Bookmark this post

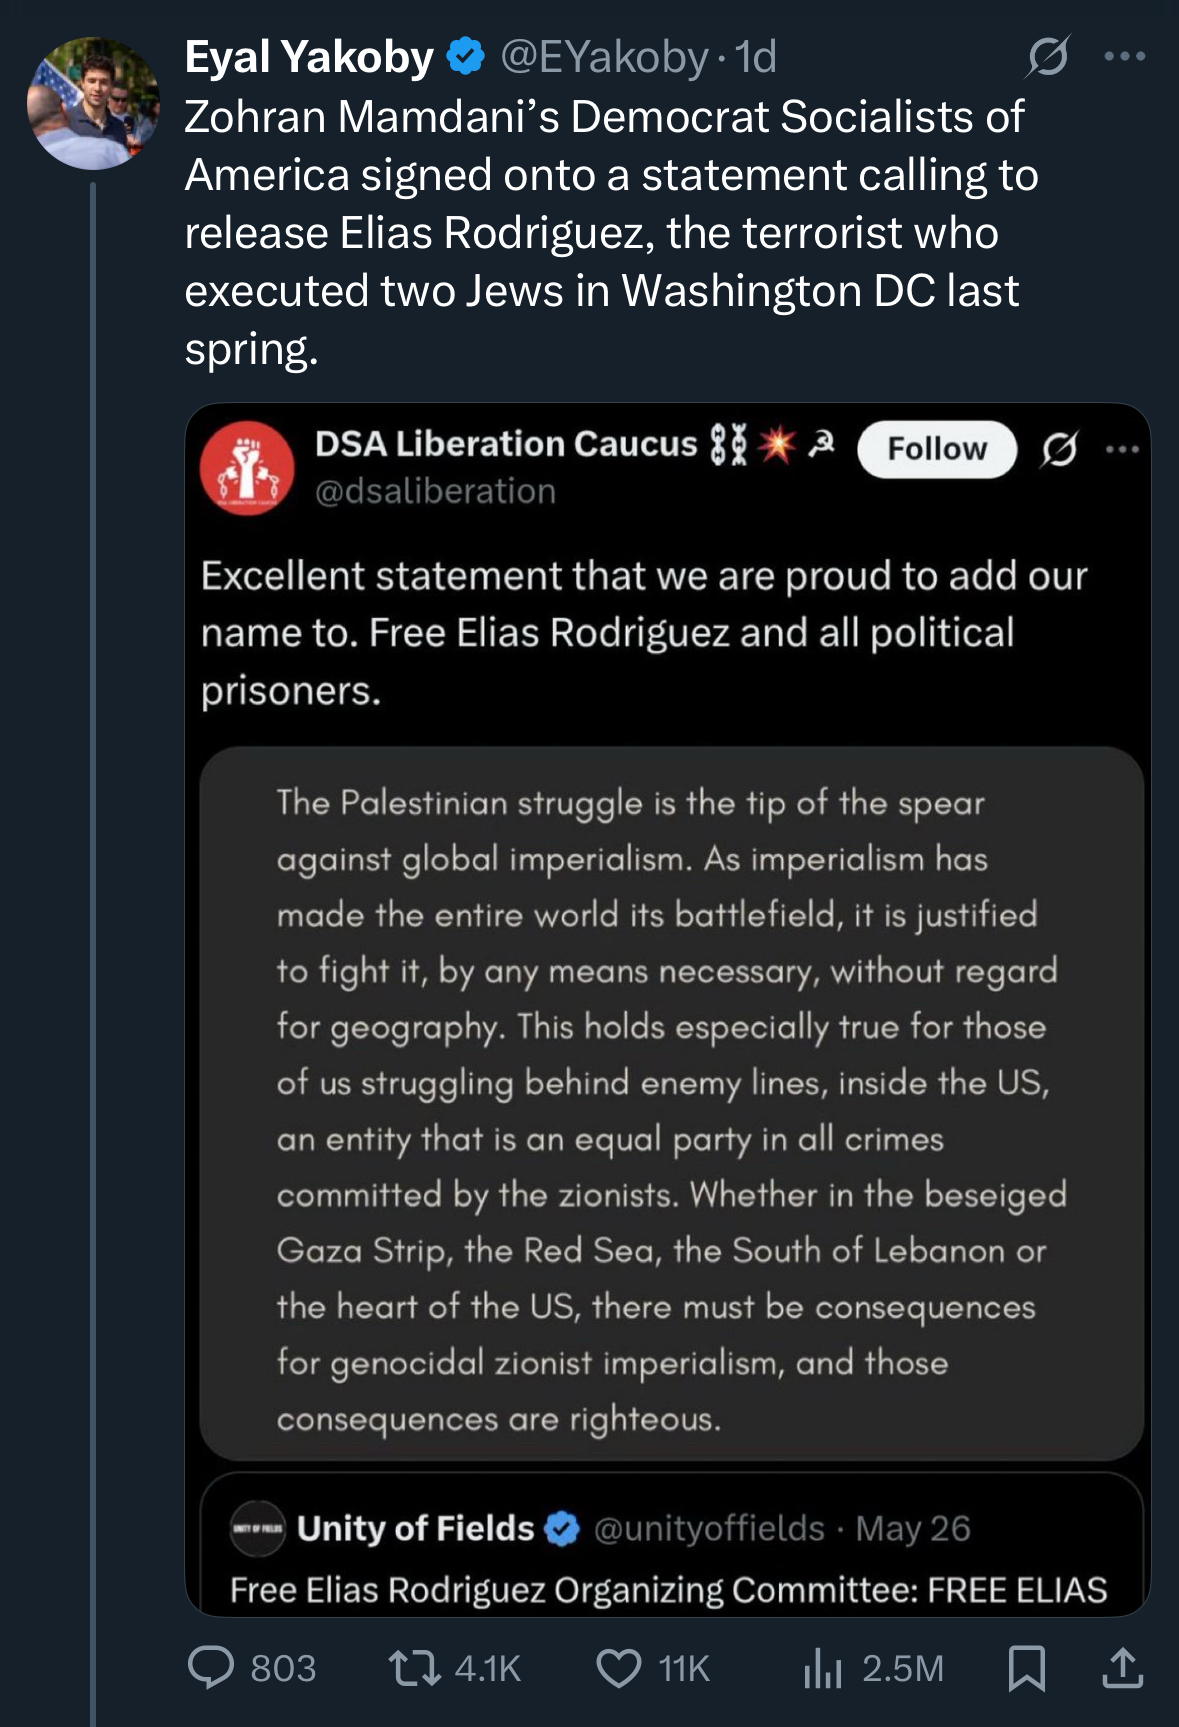1027,1668
